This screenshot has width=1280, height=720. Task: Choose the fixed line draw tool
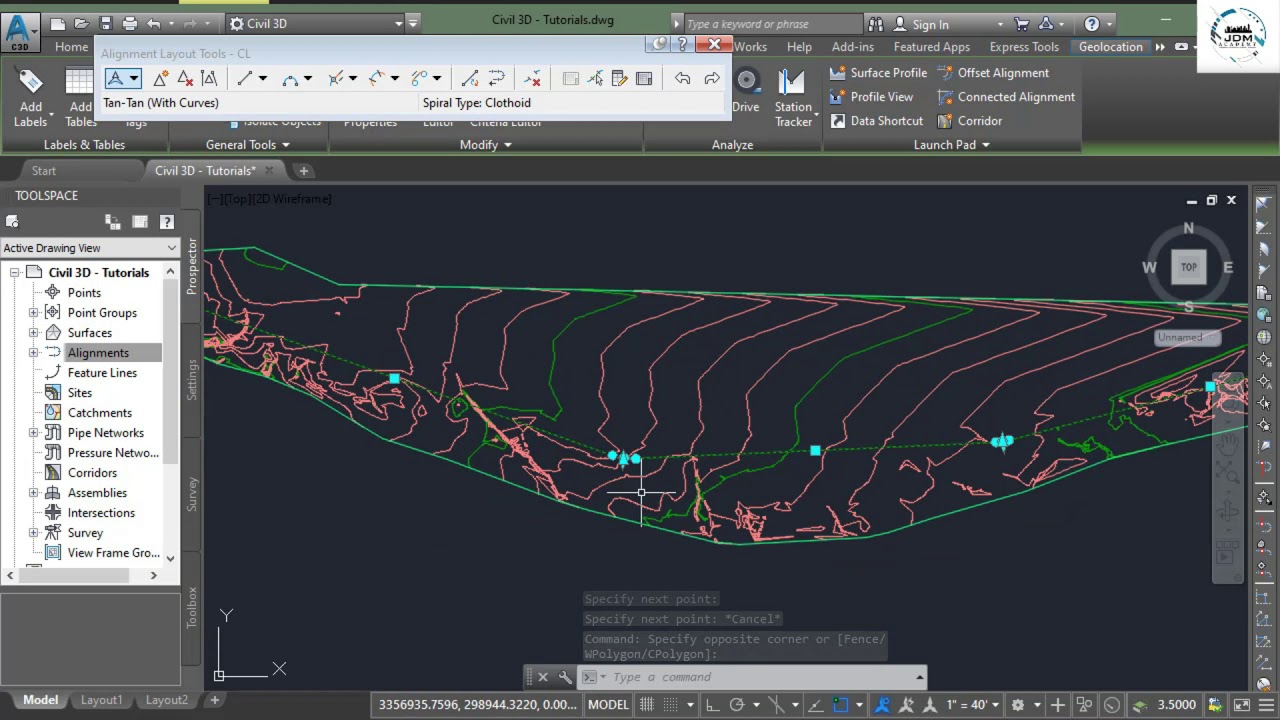click(245, 79)
